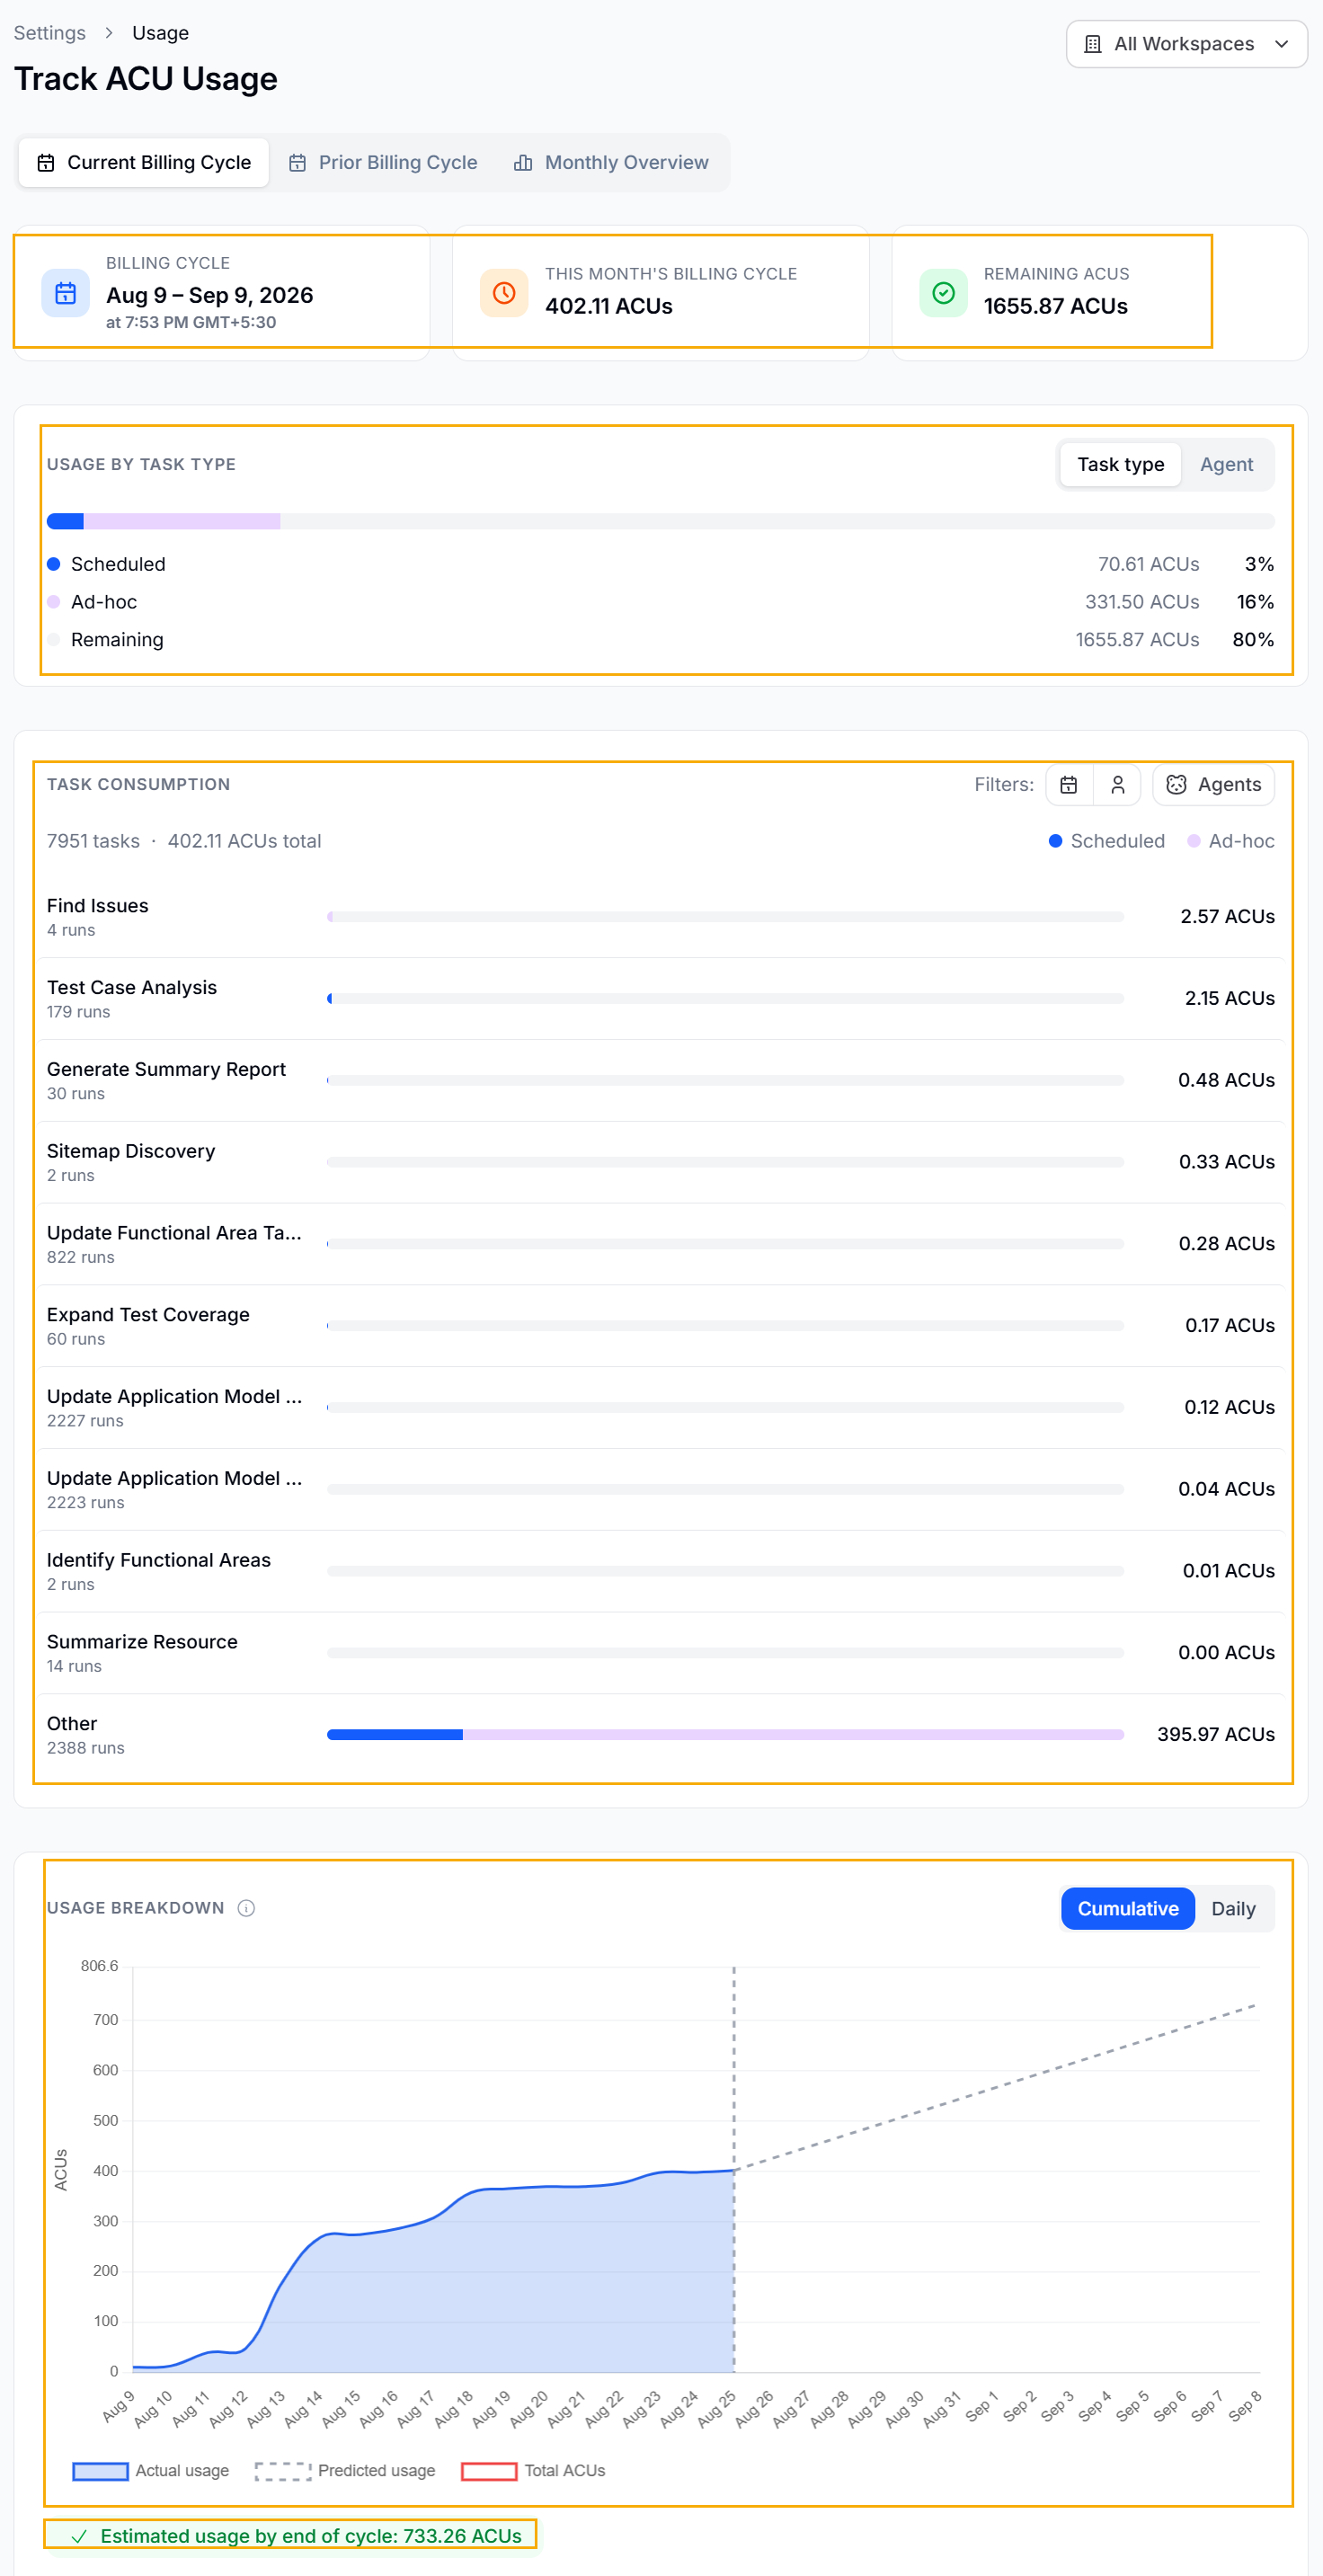Toggle Predicted usage legend item
This screenshot has height=2576, width=1323.
pyautogui.click(x=346, y=2471)
